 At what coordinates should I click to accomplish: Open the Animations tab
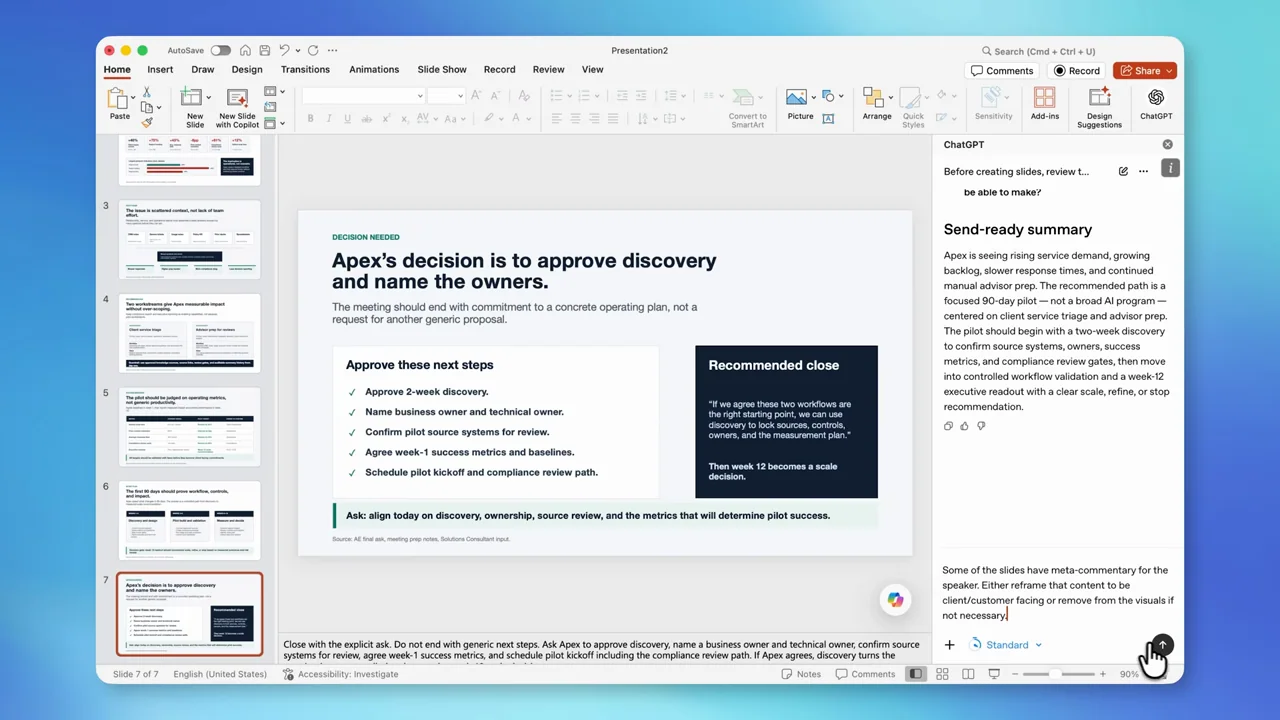click(374, 70)
